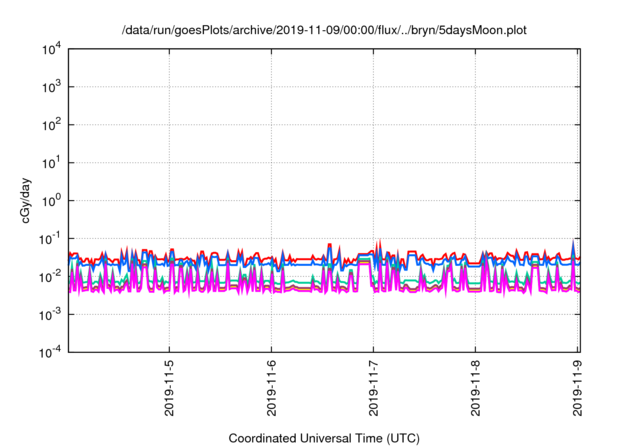Click the plot title file path
The image size is (640, 448).
(323, 31)
